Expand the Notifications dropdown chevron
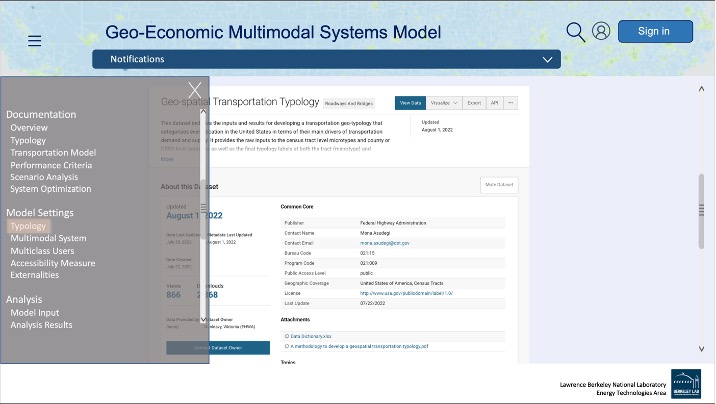The height and width of the screenshot is (404, 716). pos(547,60)
